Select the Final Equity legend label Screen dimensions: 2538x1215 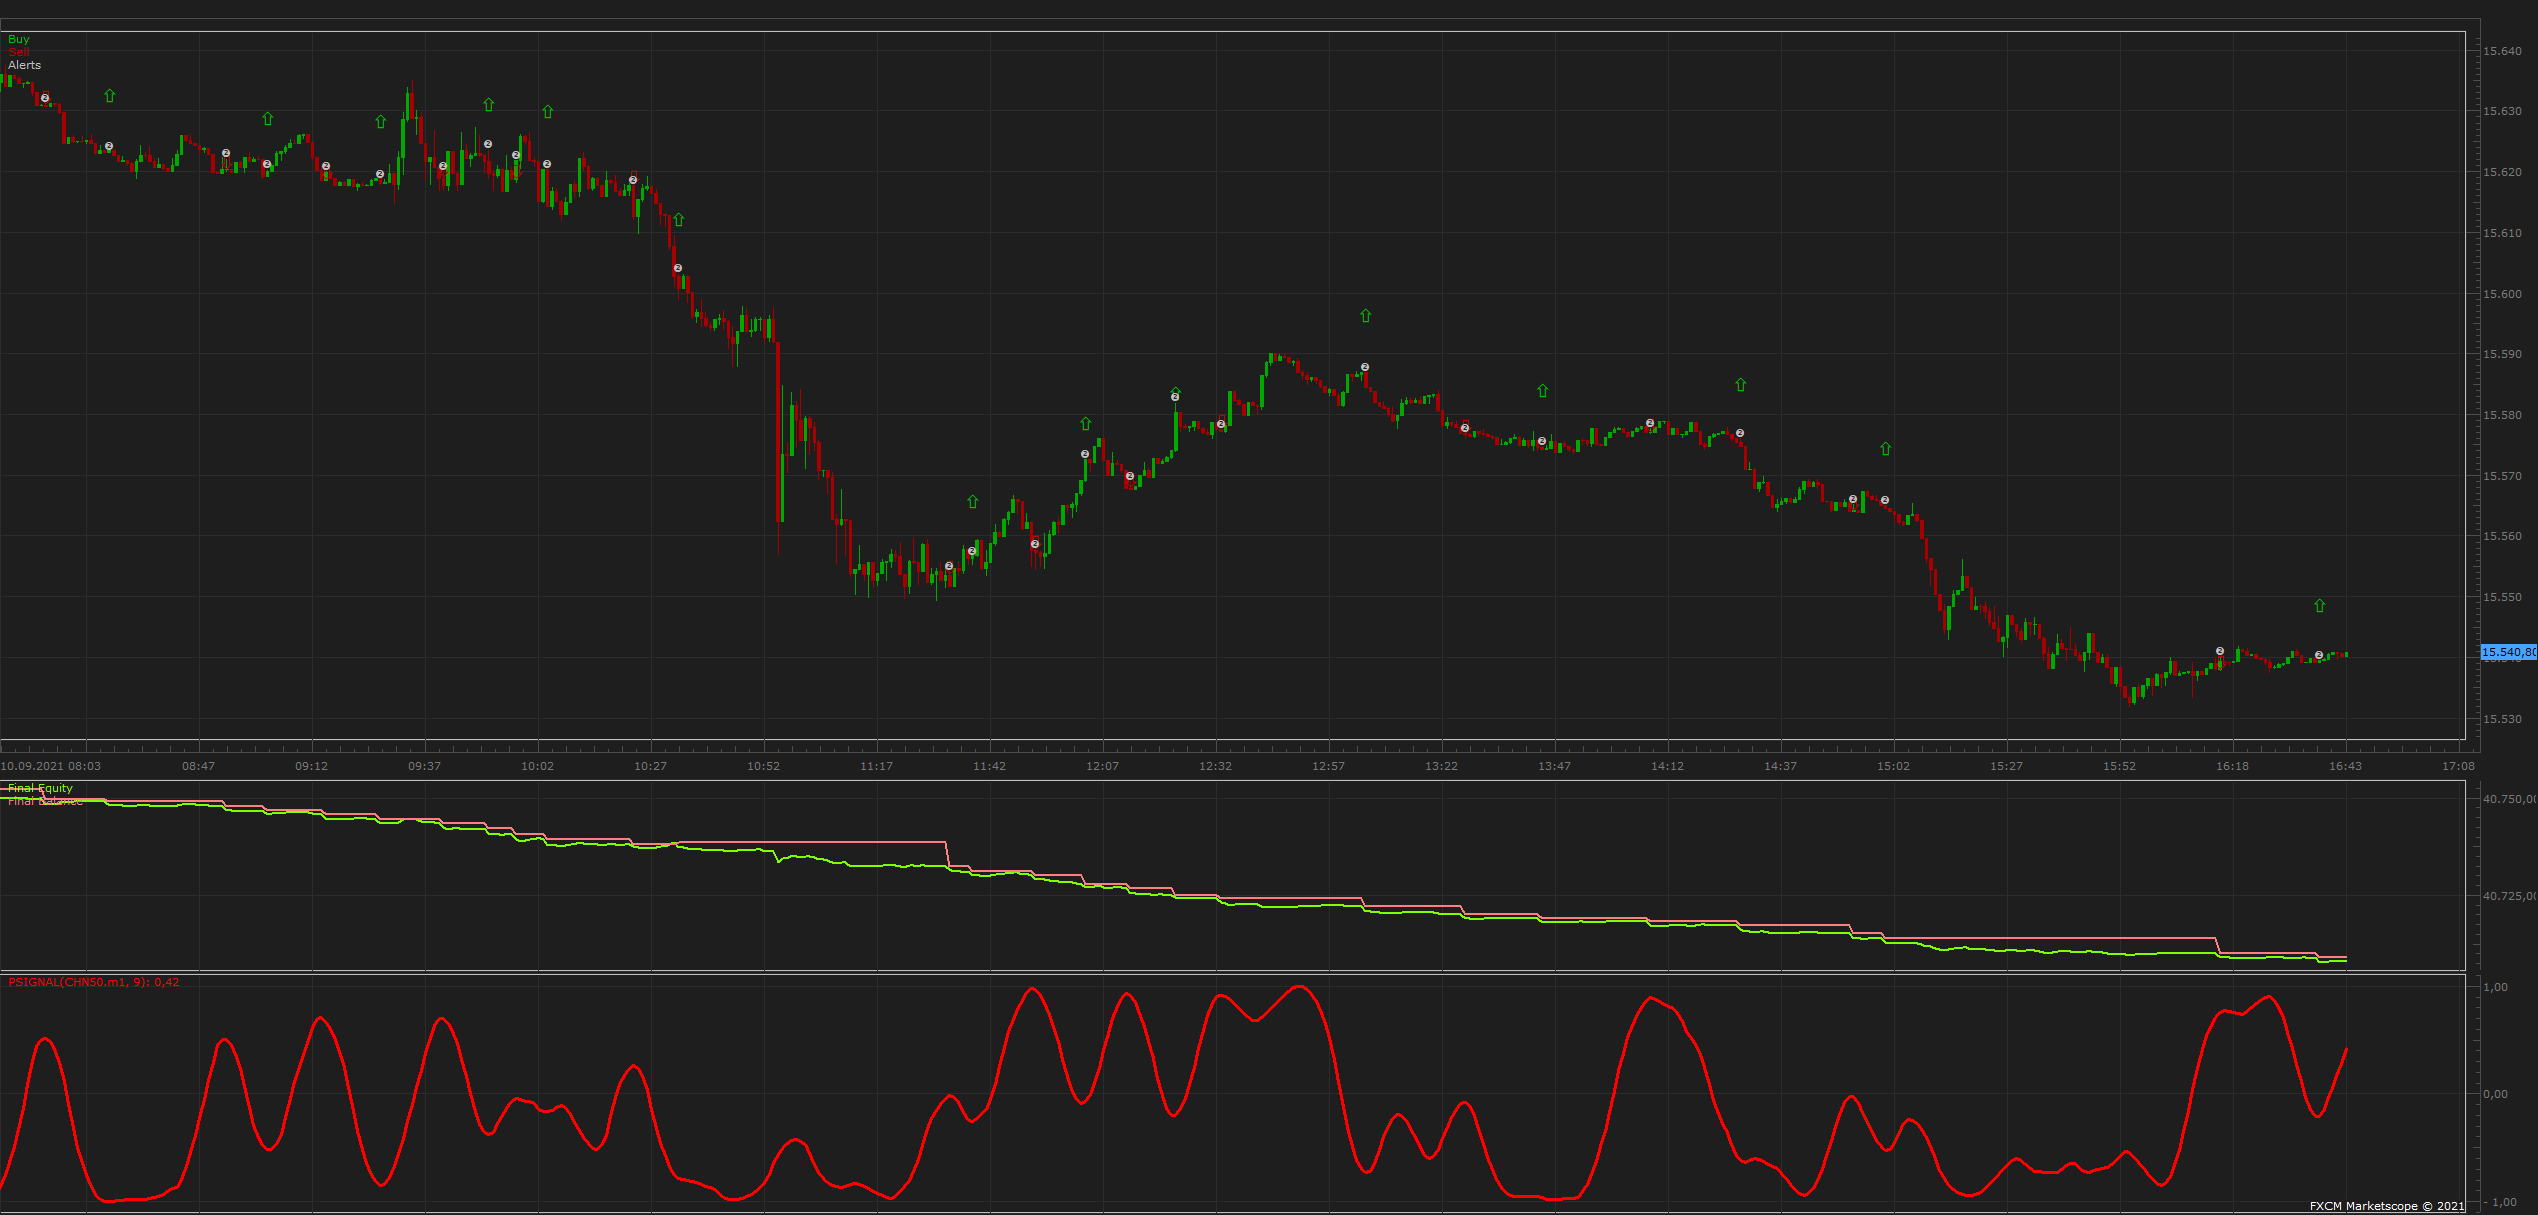[40, 788]
